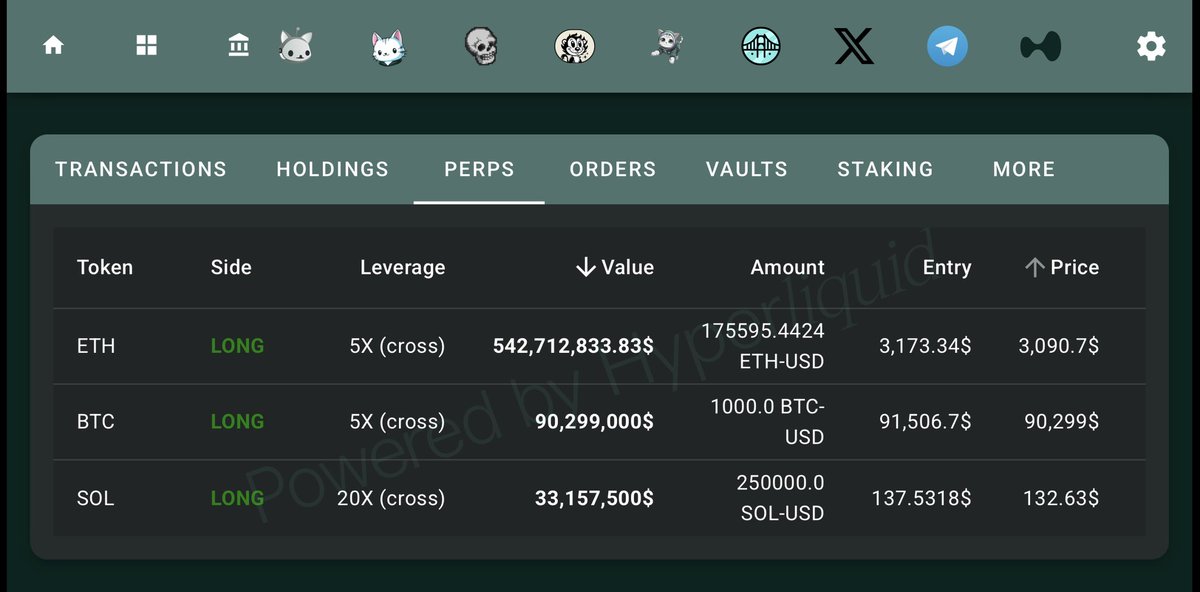Click the bank building icon
Screen dimensions: 1200x592
point(238,46)
